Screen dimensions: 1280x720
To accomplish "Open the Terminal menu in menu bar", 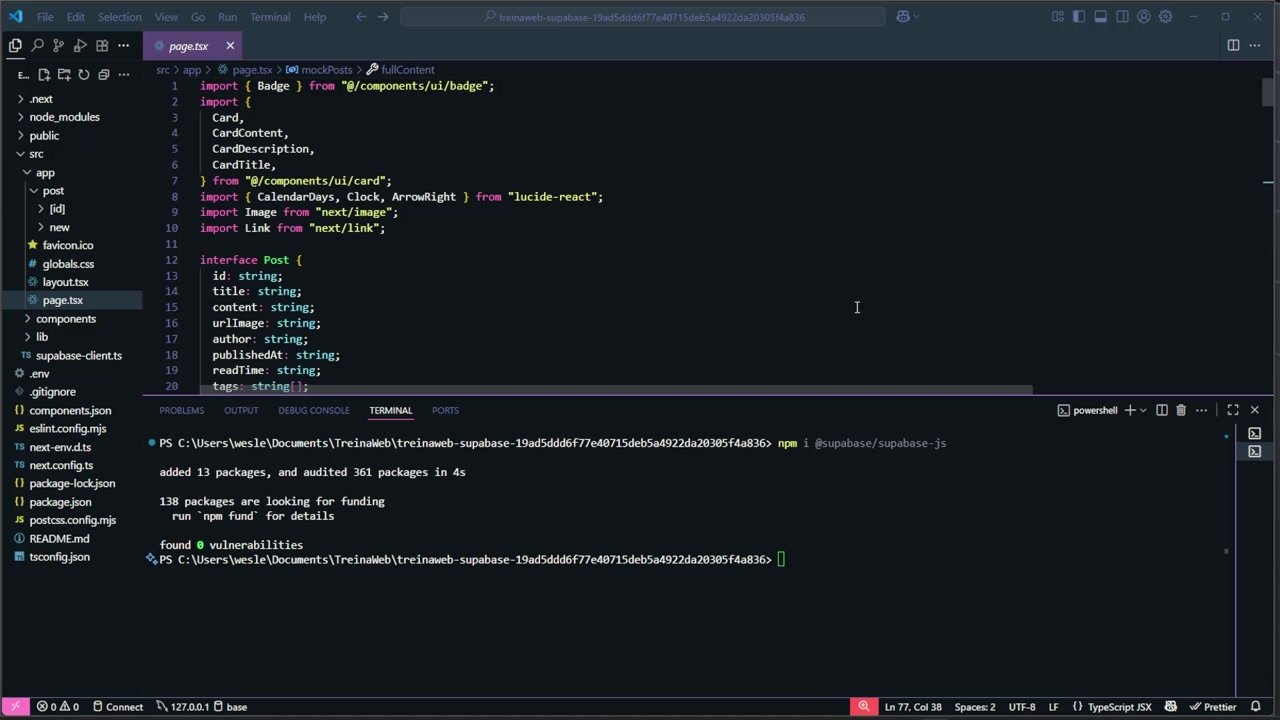I will (x=270, y=17).
